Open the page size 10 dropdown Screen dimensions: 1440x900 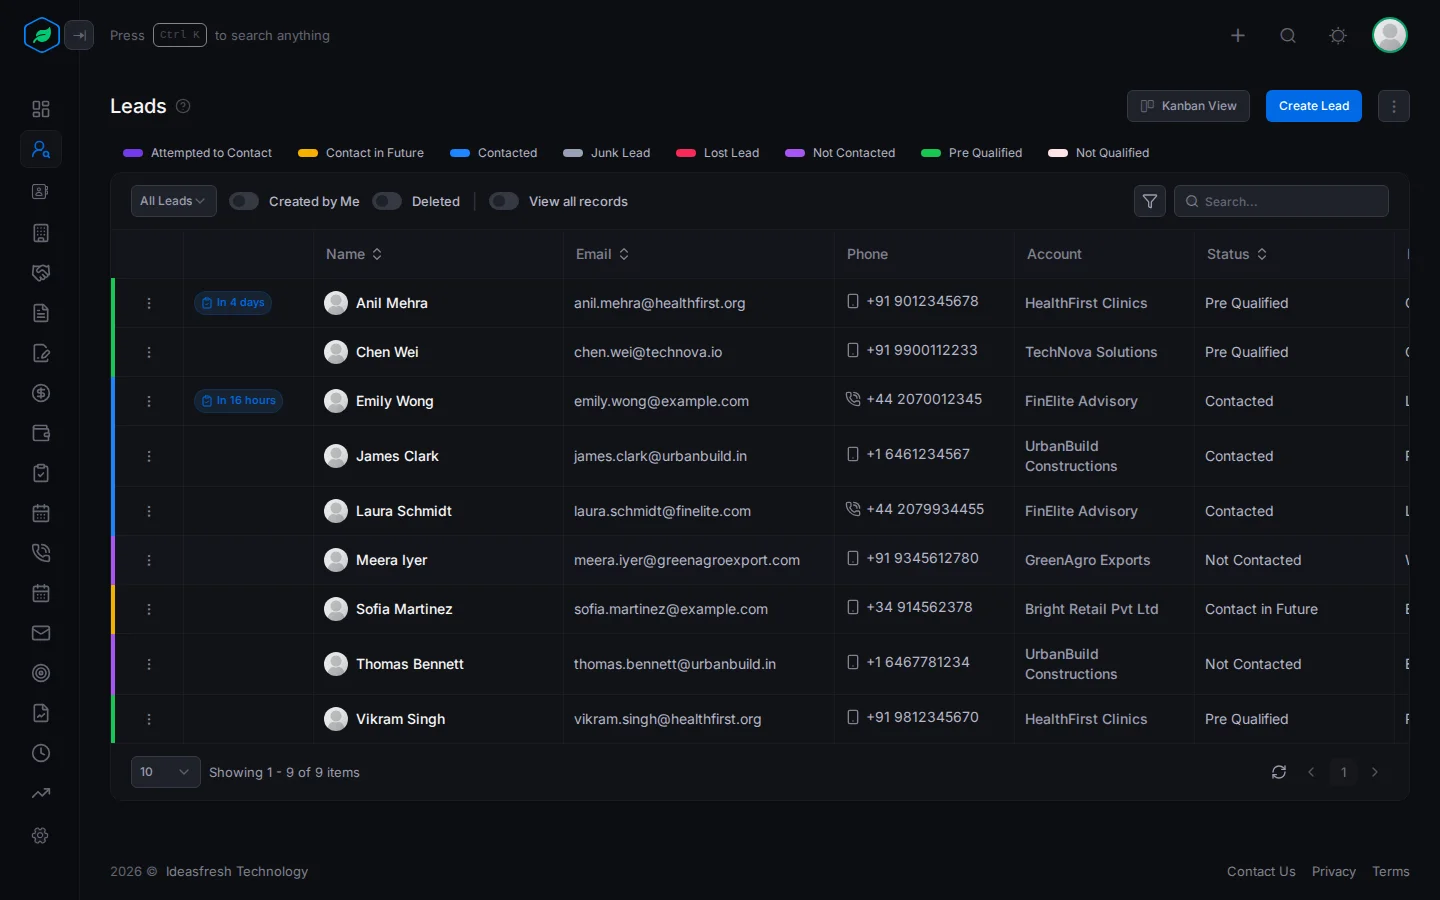tap(165, 772)
